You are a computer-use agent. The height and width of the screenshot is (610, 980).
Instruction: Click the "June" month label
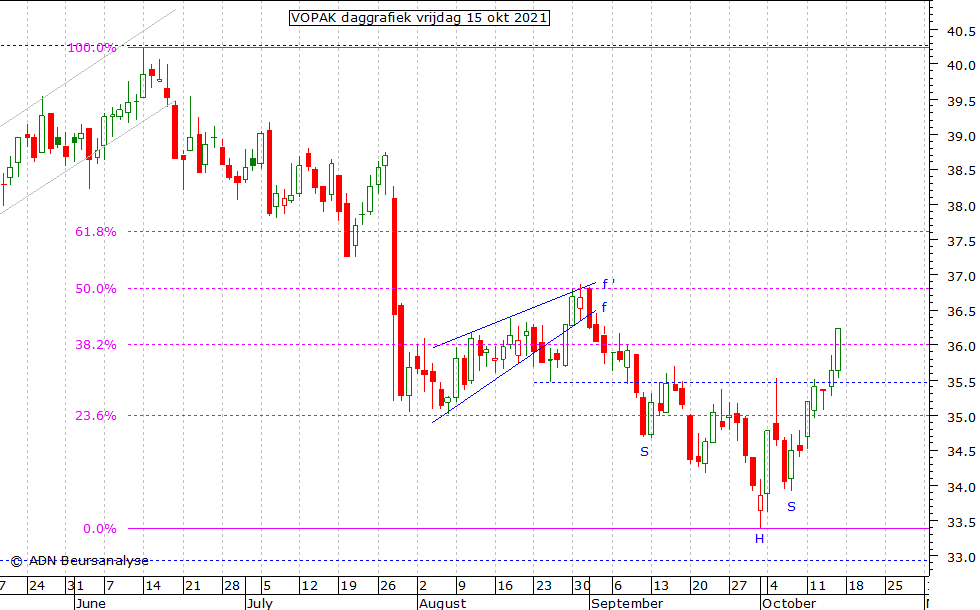(x=91, y=603)
